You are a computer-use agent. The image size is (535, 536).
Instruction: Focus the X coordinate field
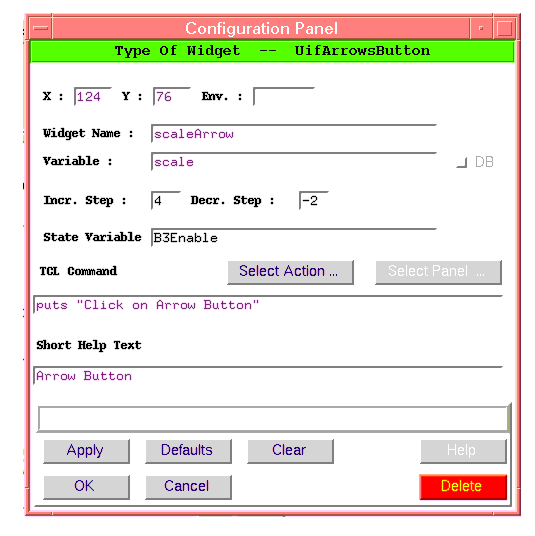[x=93, y=96]
